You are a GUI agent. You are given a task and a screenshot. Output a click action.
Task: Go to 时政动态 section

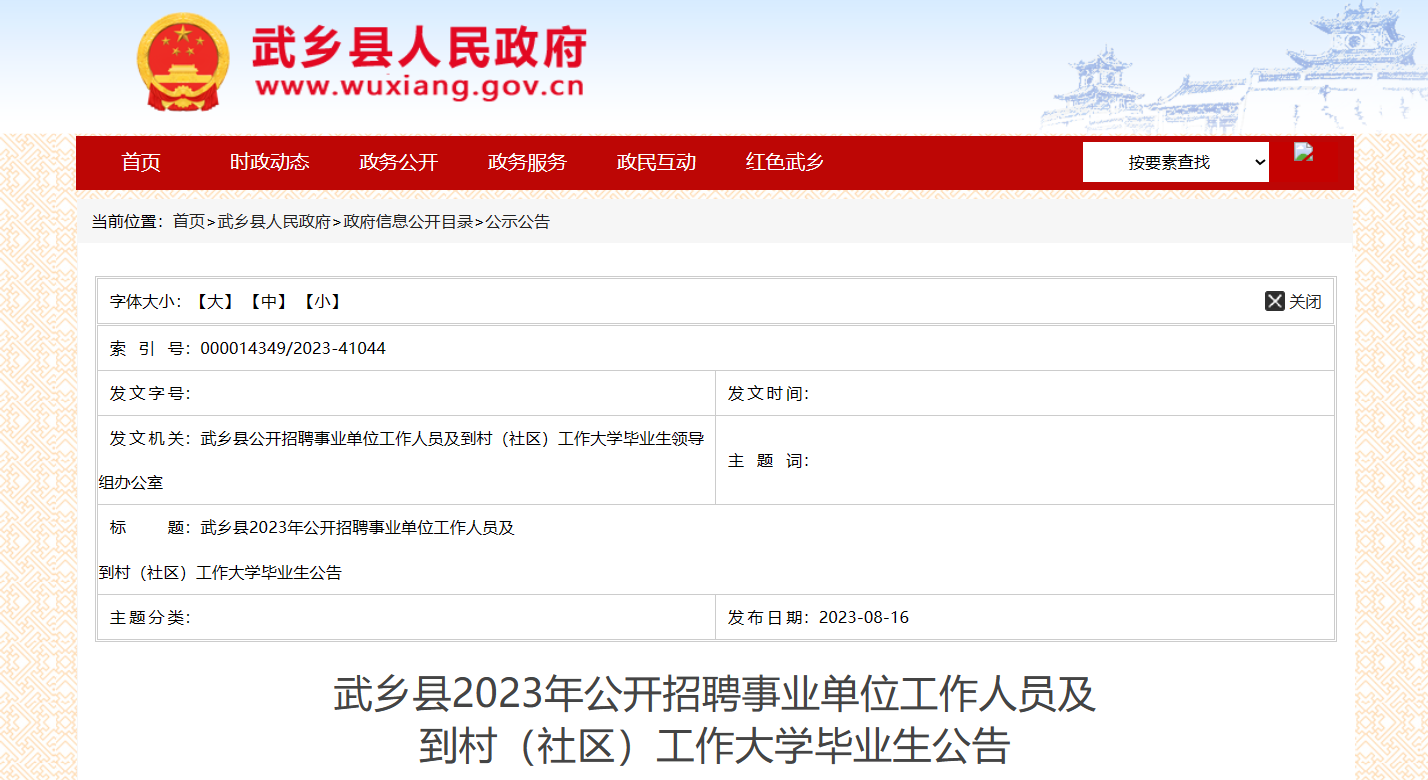click(270, 162)
